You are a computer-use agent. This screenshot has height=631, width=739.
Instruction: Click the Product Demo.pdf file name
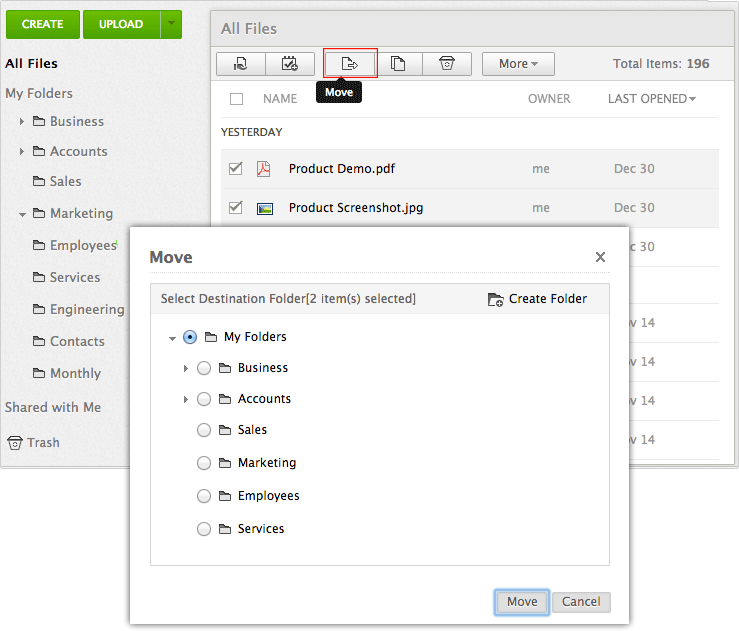point(342,169)
